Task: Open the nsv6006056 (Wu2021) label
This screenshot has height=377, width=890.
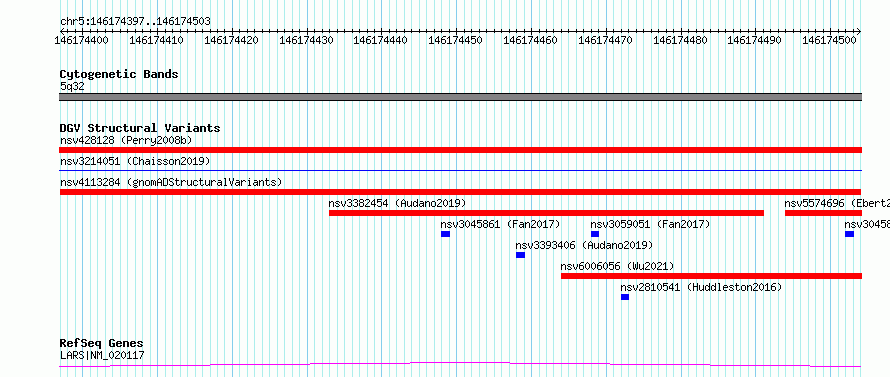Action: [x=618, y=266]
